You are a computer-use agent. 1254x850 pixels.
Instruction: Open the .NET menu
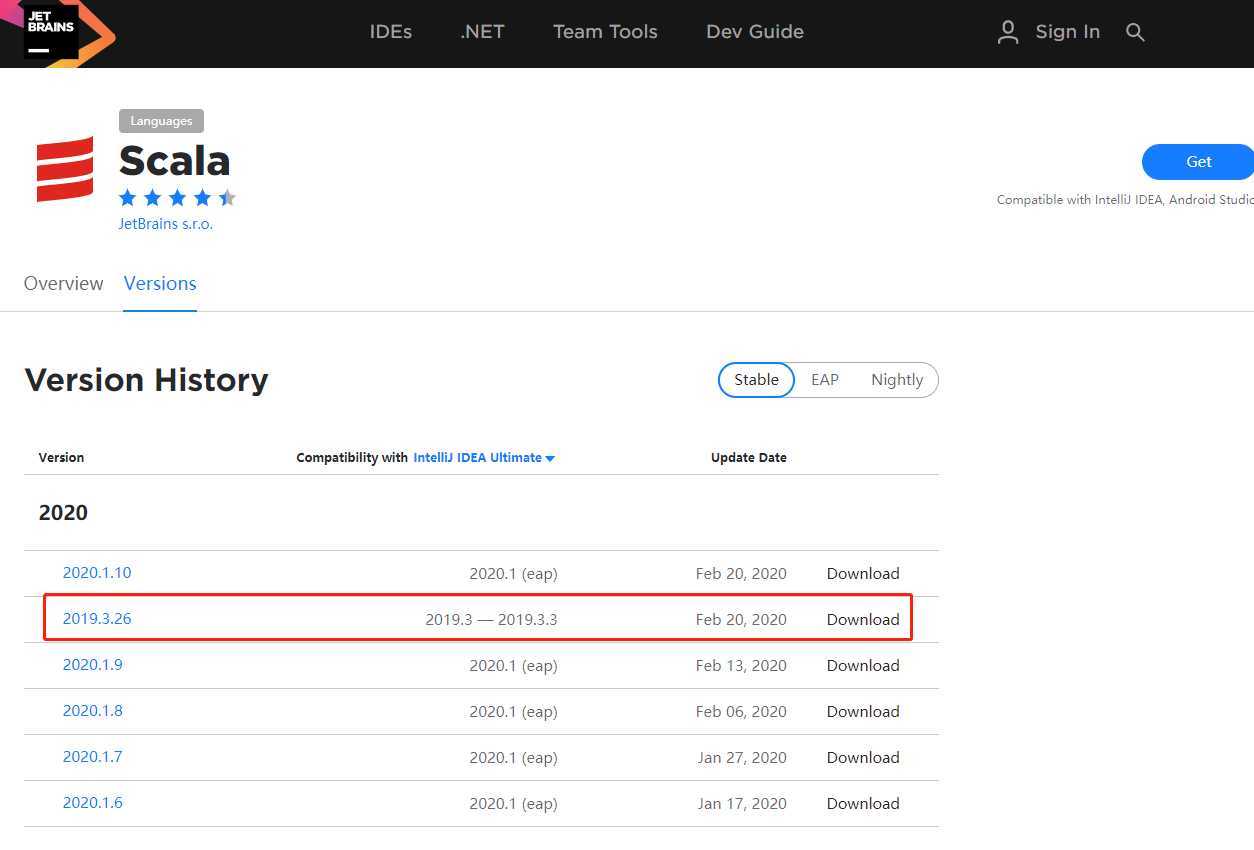[x=482, y=32]
